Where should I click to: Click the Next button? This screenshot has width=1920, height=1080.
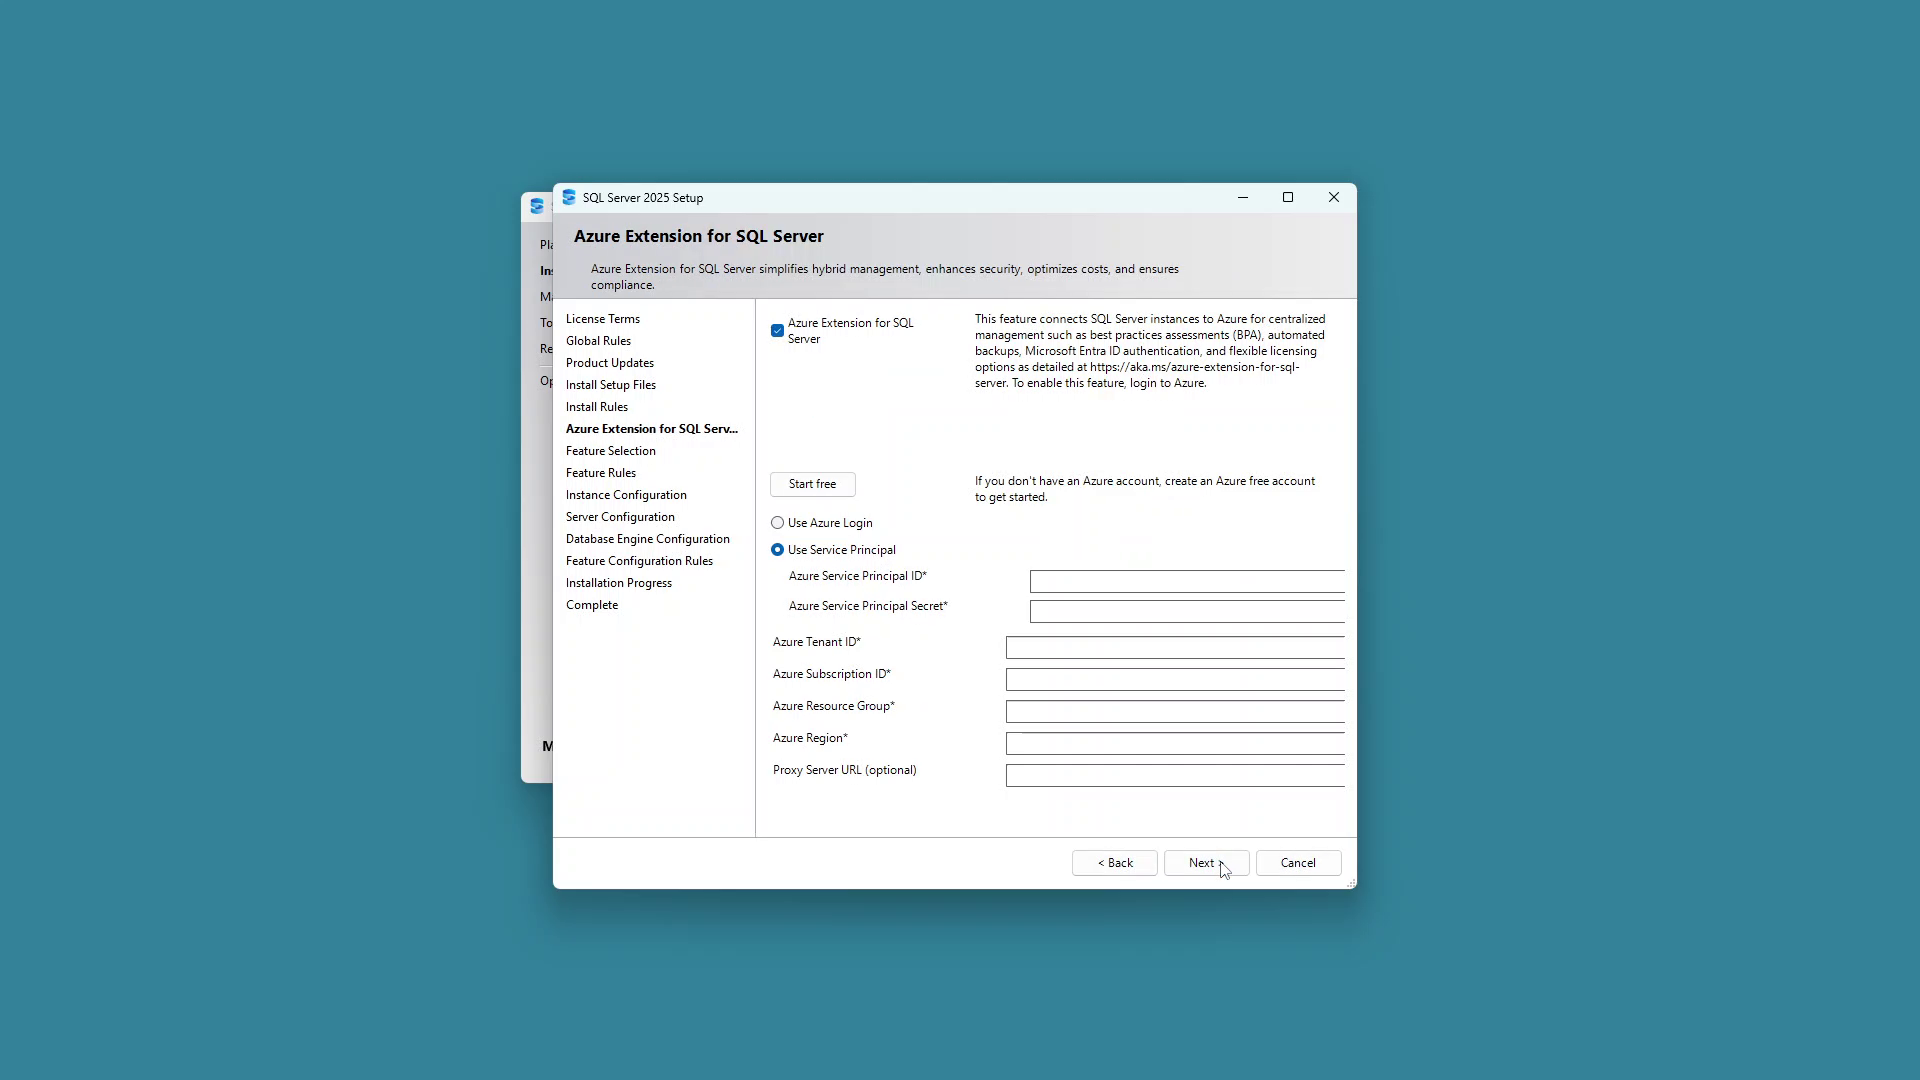[1206, 863]
